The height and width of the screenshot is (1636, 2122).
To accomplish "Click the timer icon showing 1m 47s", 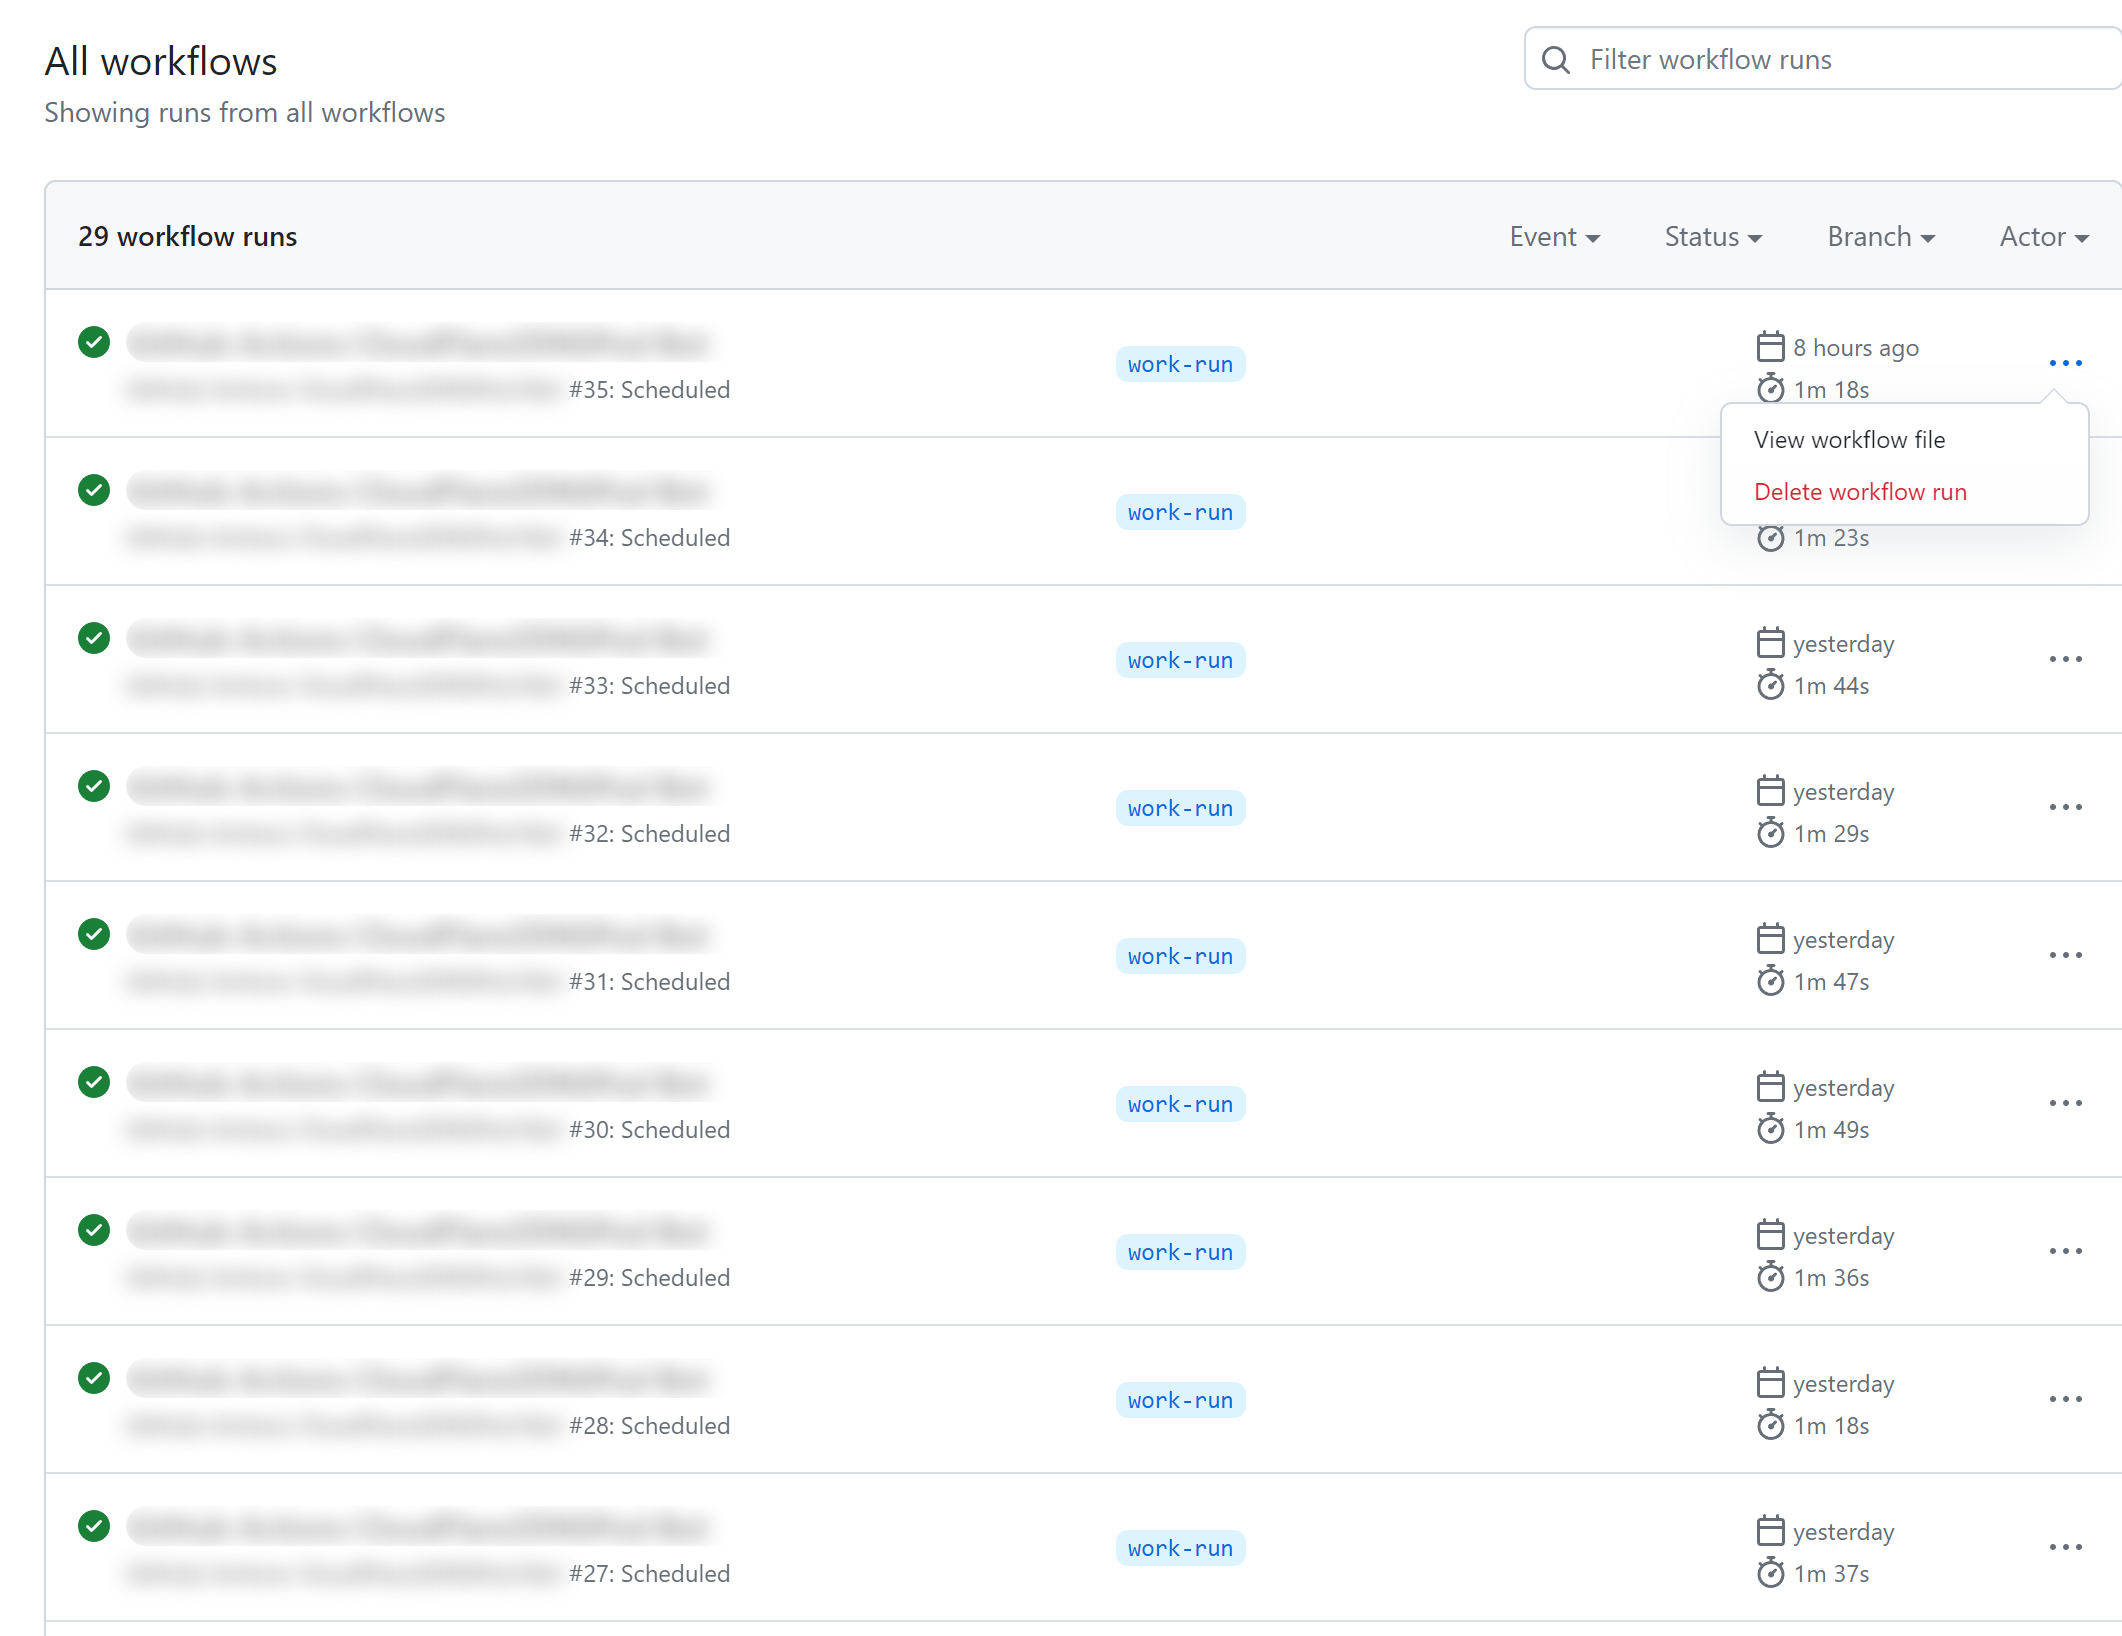I will pos(1771,982).
